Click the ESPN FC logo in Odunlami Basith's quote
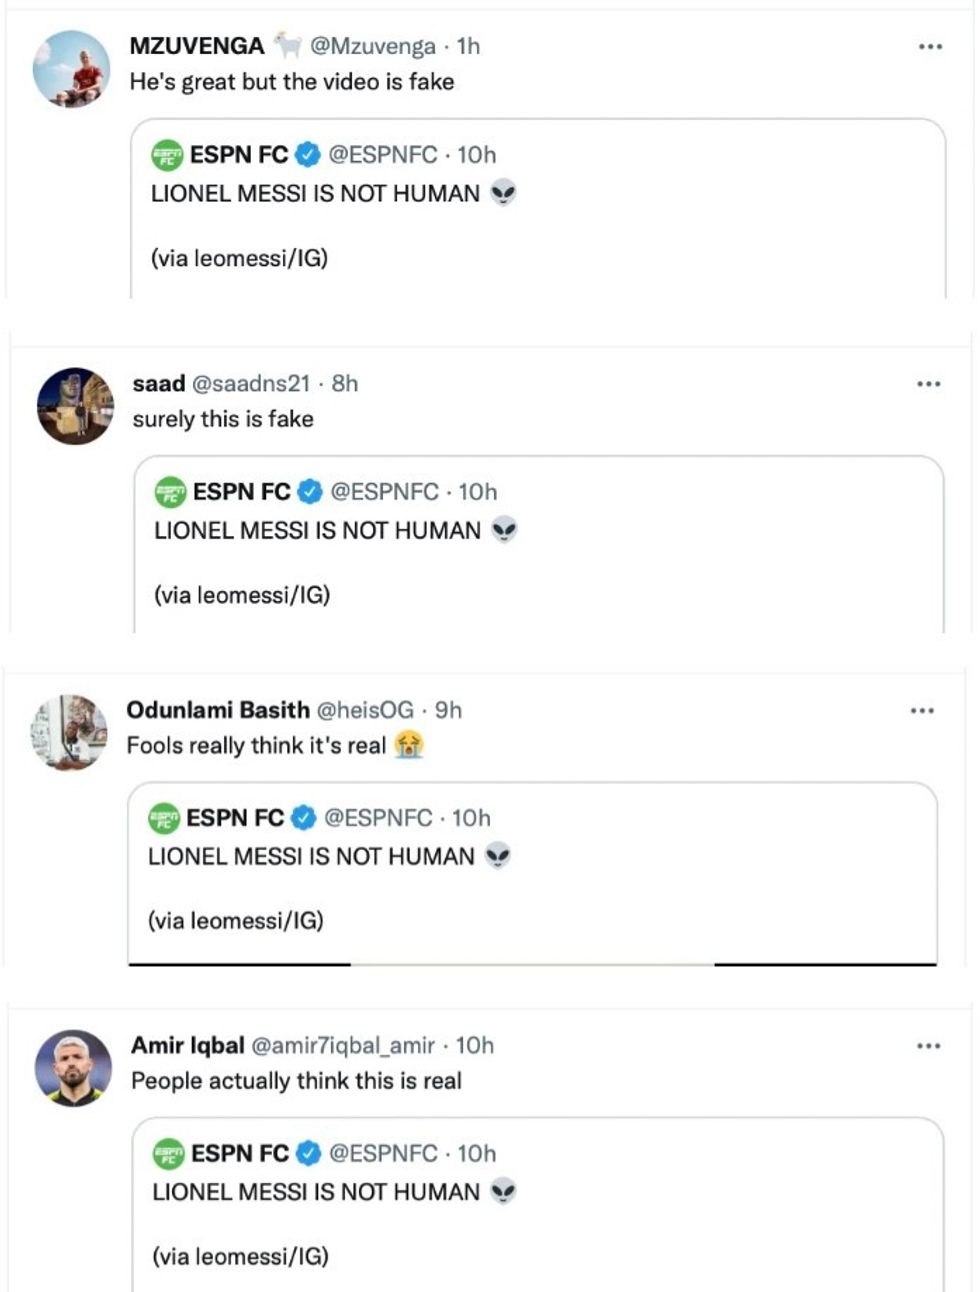This screenshot has width=980, height=1292. coord(165,818)
